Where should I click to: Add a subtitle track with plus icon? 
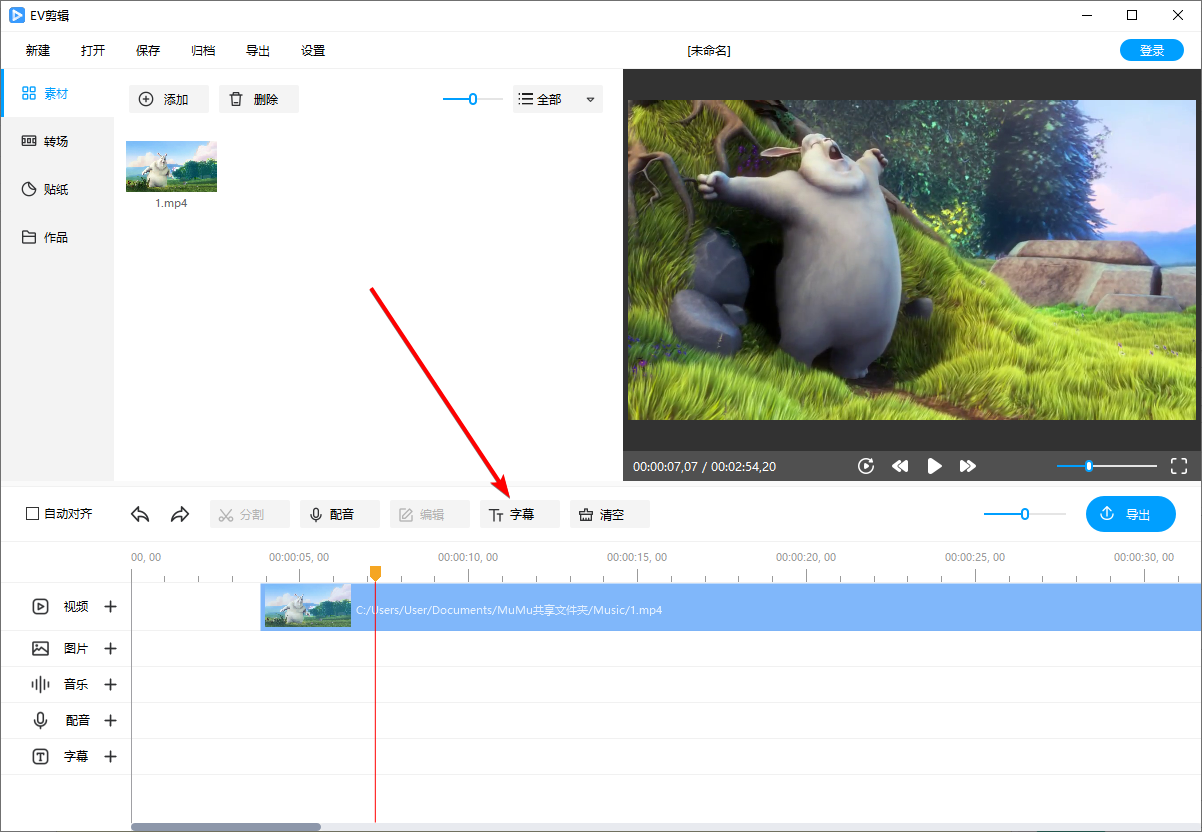point(111,756)
